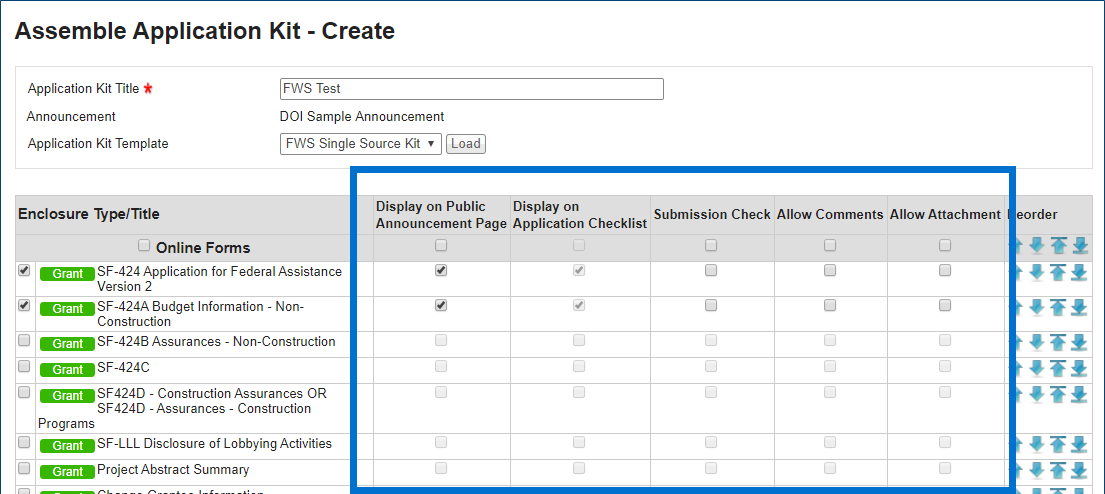Viewport: 1105px width, 494px height.
Task: Click move down arrow for SF-LLL Disclosure row
Action: pyautogui.click(x=1037, y=444)
